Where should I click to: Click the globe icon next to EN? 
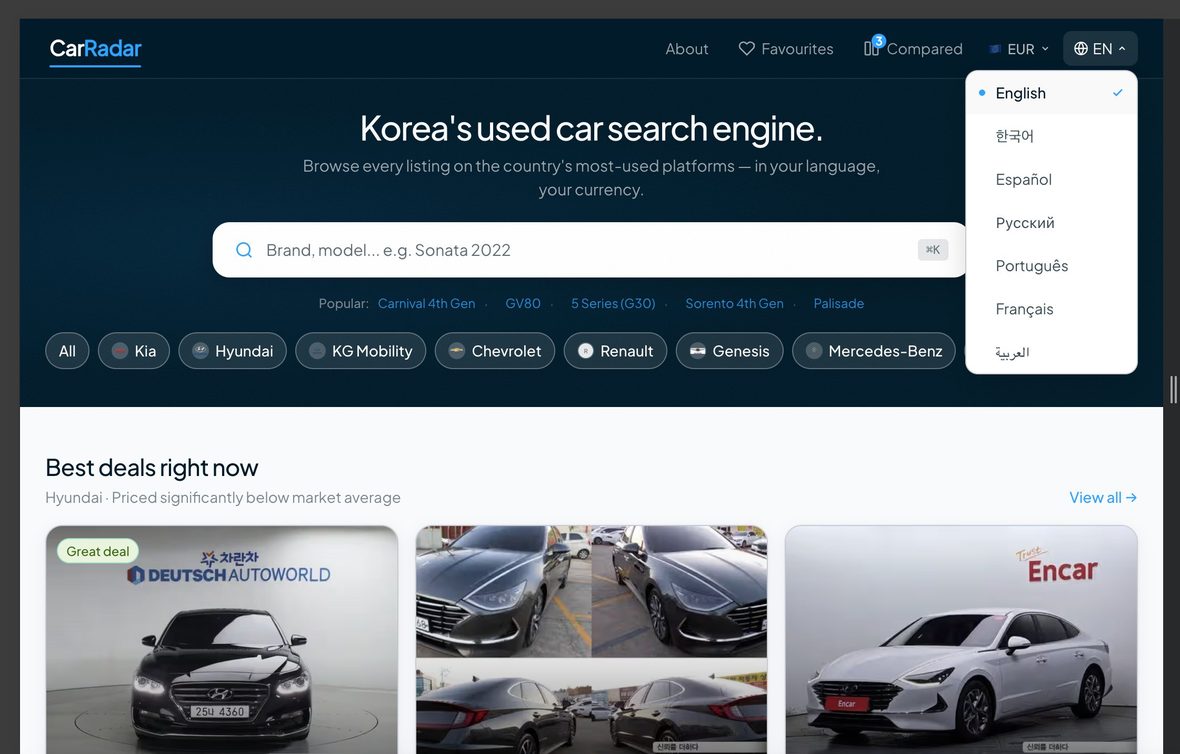coord(1081,49)
